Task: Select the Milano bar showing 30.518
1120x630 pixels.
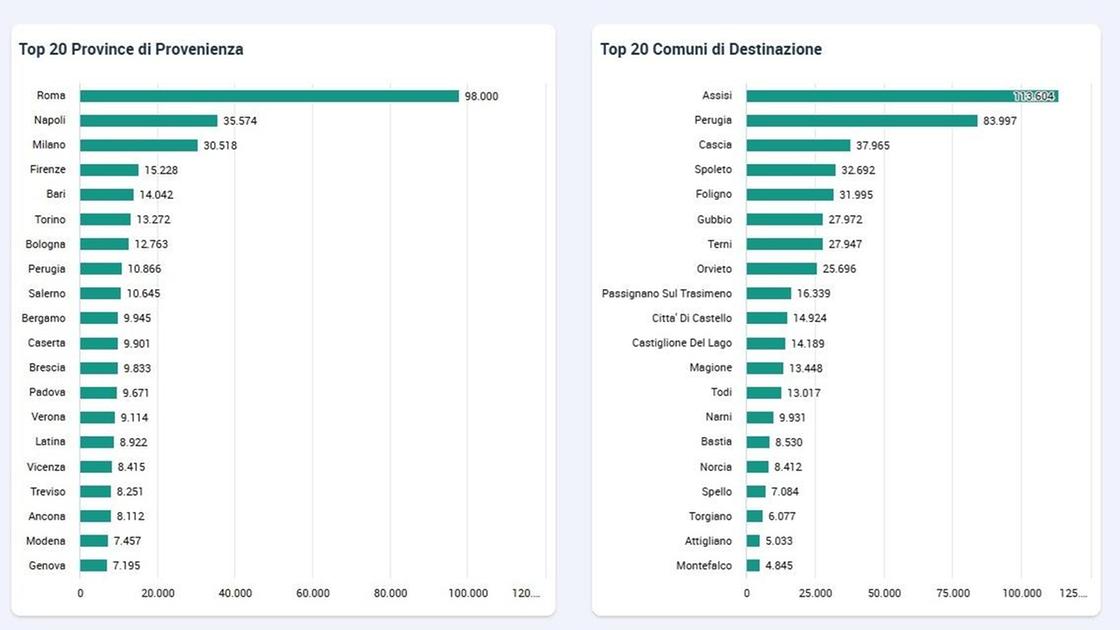Action: (x=139, y=145)
